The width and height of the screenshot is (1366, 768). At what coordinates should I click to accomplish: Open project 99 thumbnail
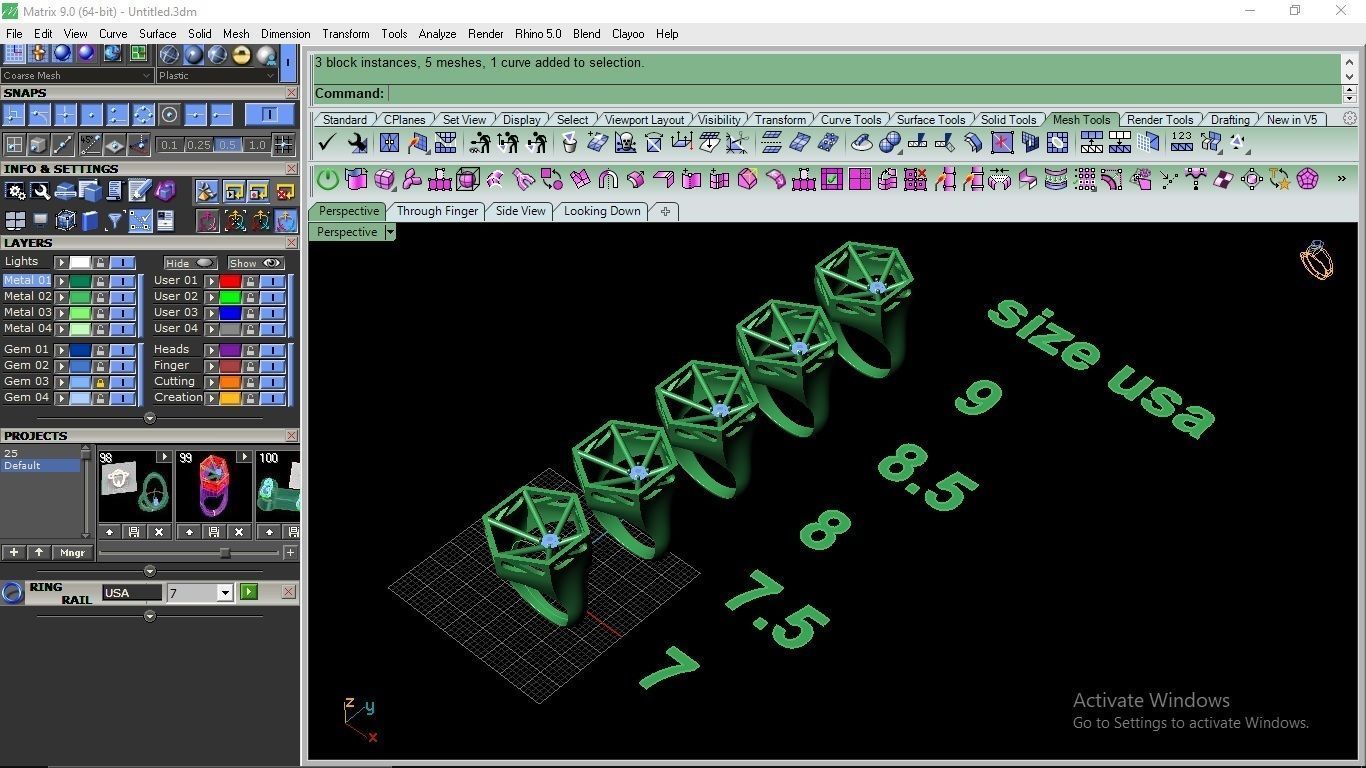coord(213,487)
